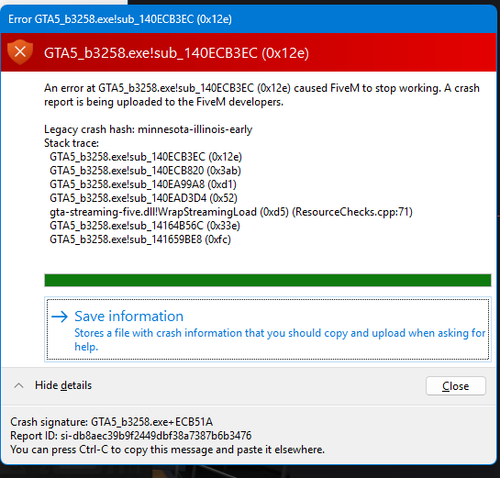500x478 pixels.
Task: Click the Crash signature line
Action: coord(111,422)
